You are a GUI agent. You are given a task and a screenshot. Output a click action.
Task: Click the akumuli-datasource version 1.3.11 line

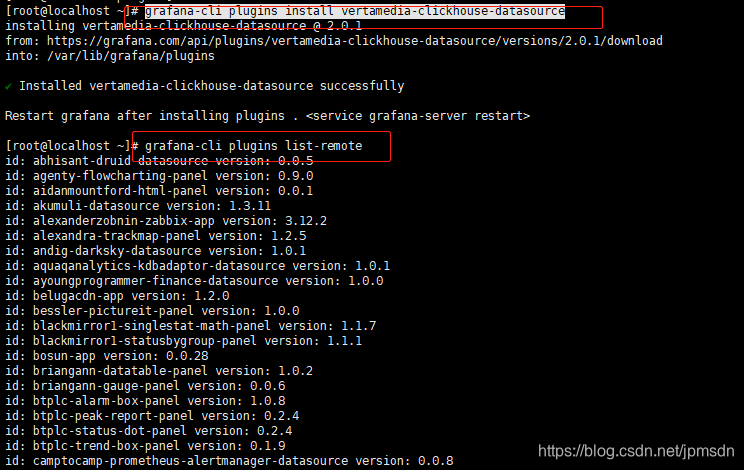tap(138, 206)
